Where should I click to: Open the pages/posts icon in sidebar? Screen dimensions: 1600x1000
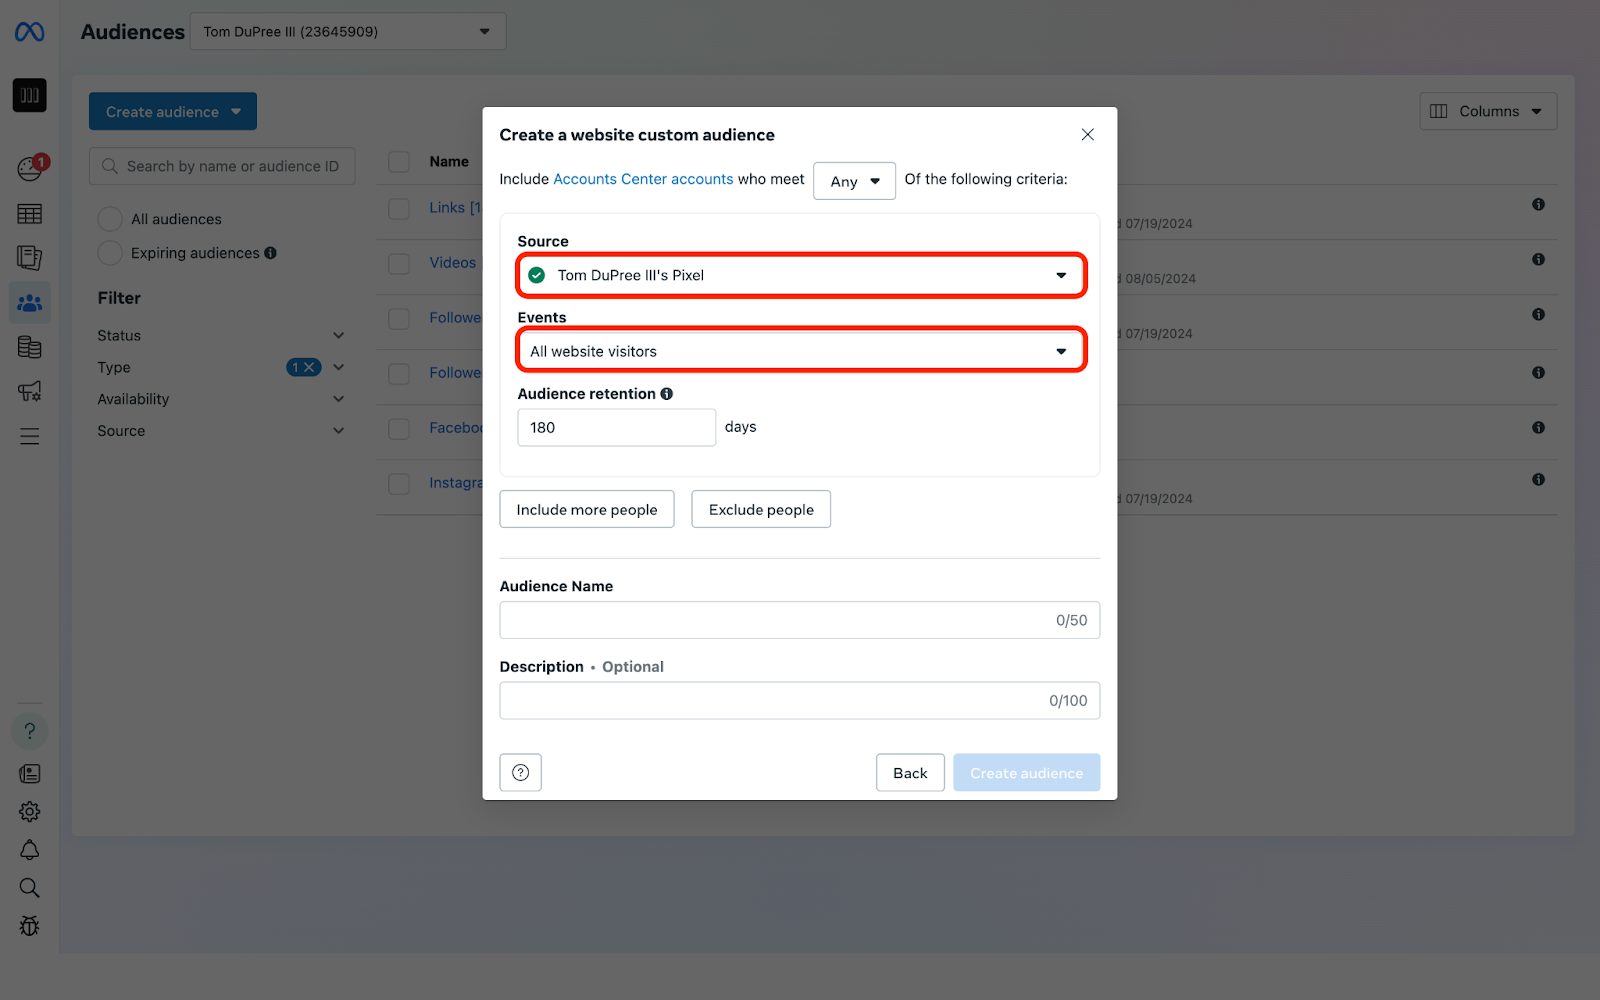pos(29,258)
